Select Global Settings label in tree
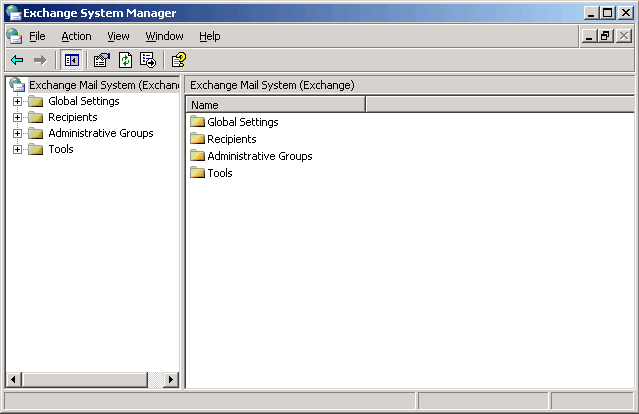639x414 pixels. pos(84,101)
